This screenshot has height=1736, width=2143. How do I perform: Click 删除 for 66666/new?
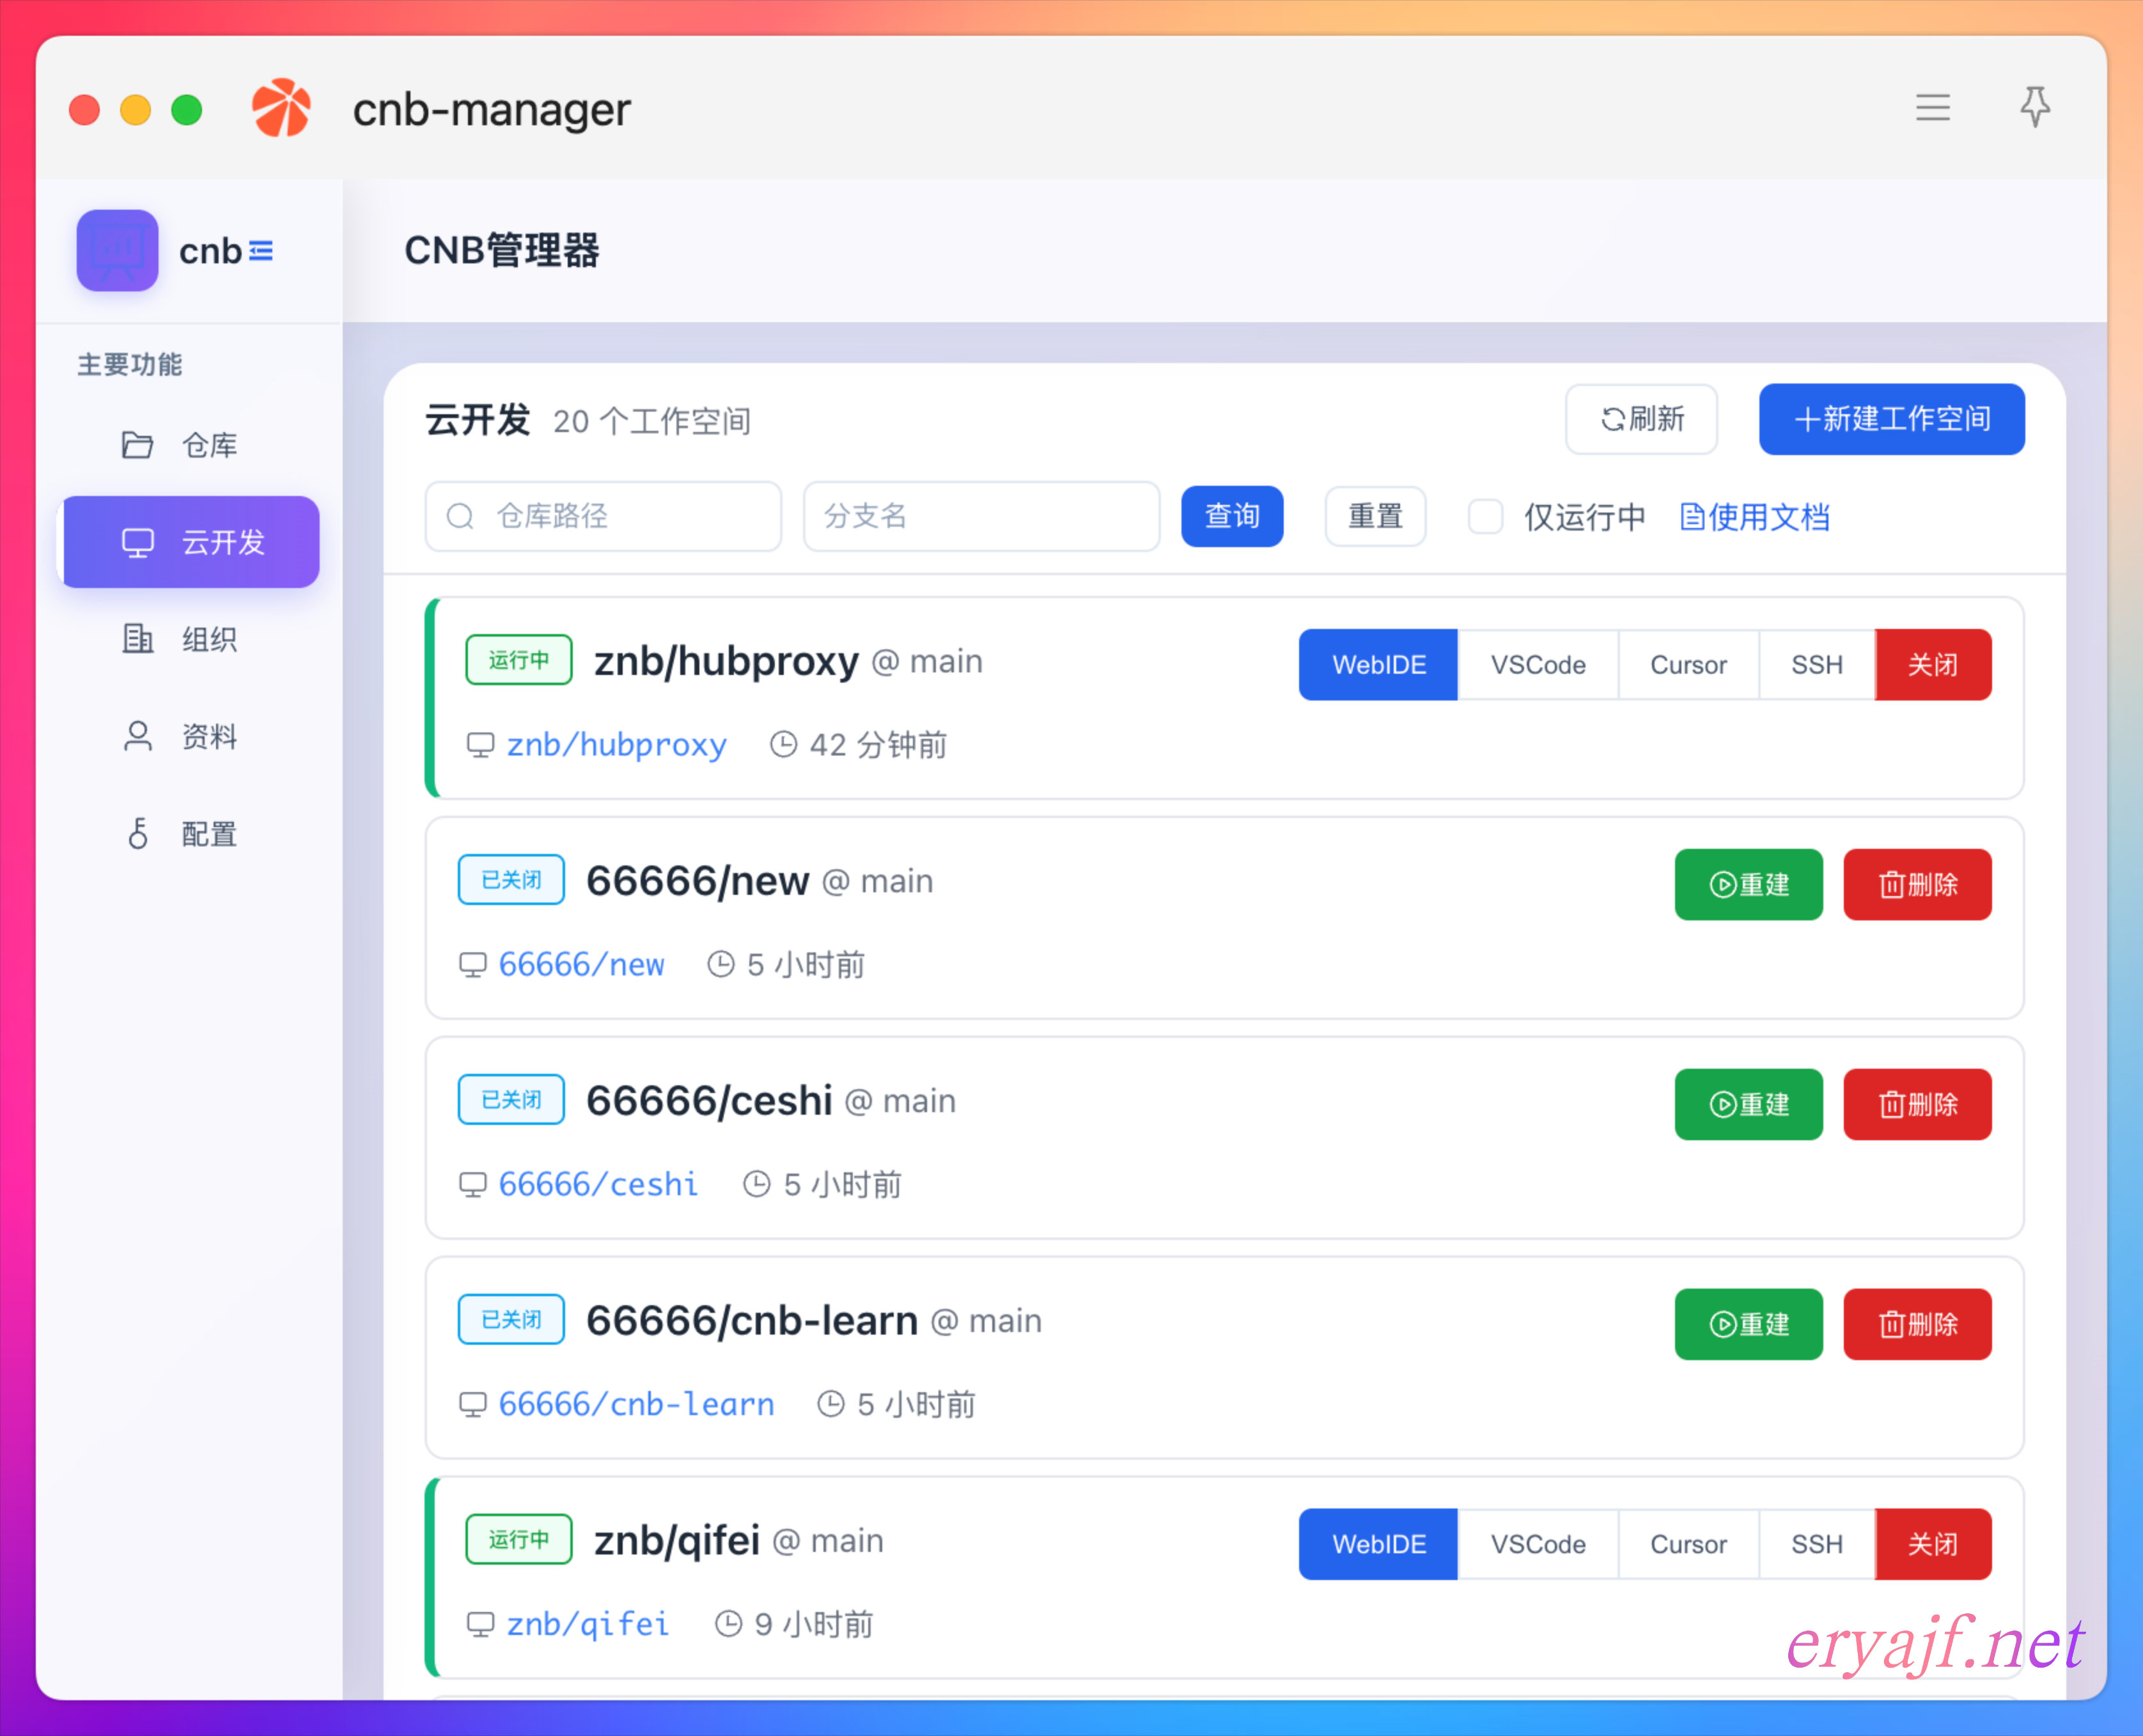(1917, 885)
